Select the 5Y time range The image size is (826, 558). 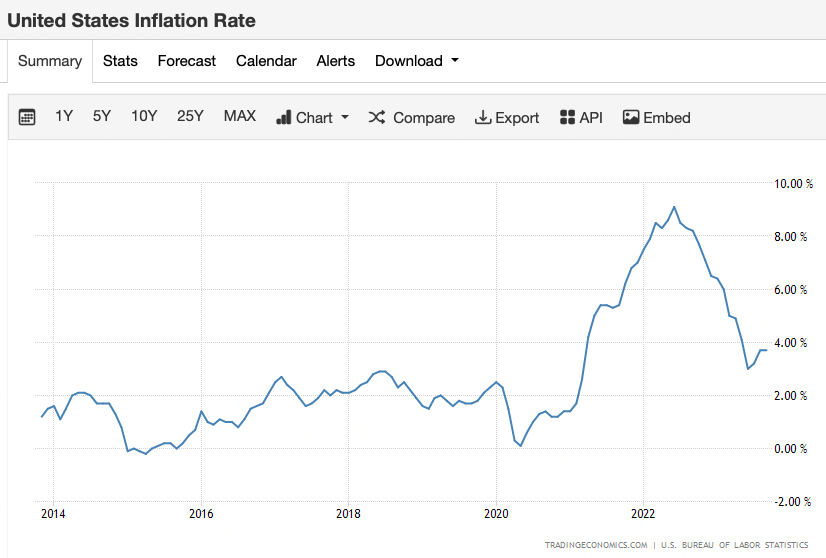point(102,116)
